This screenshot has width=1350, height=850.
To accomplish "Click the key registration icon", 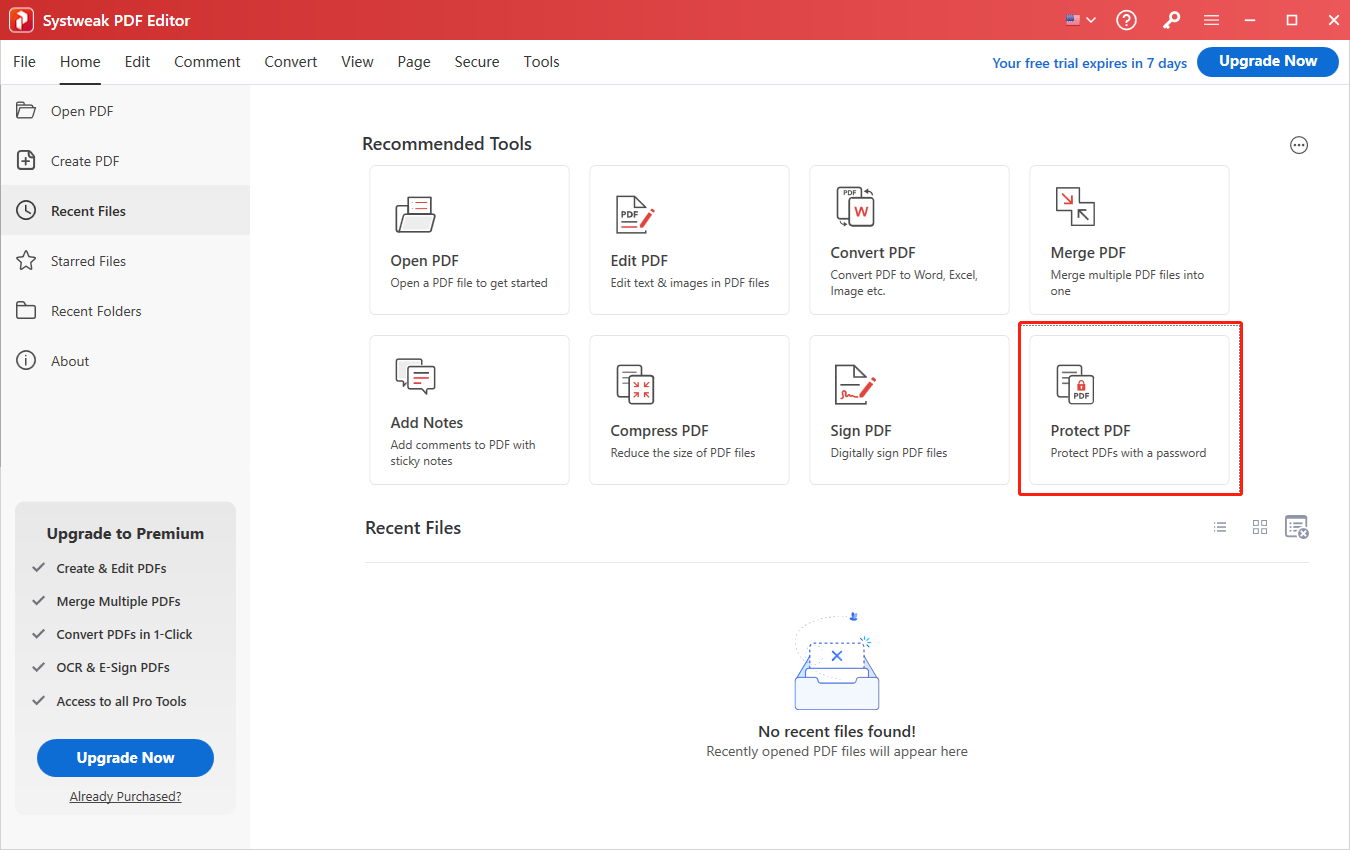I will tap(1170, 20).
